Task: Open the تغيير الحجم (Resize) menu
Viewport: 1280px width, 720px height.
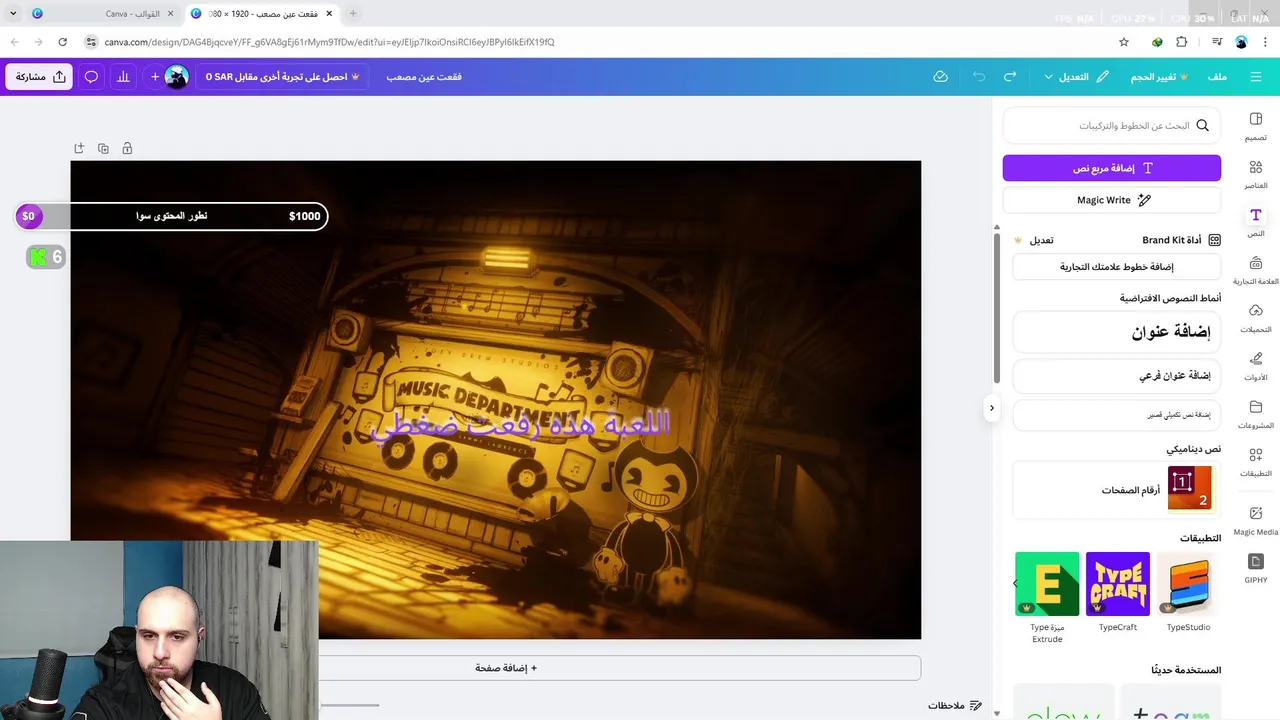Action: [1159, 77]
